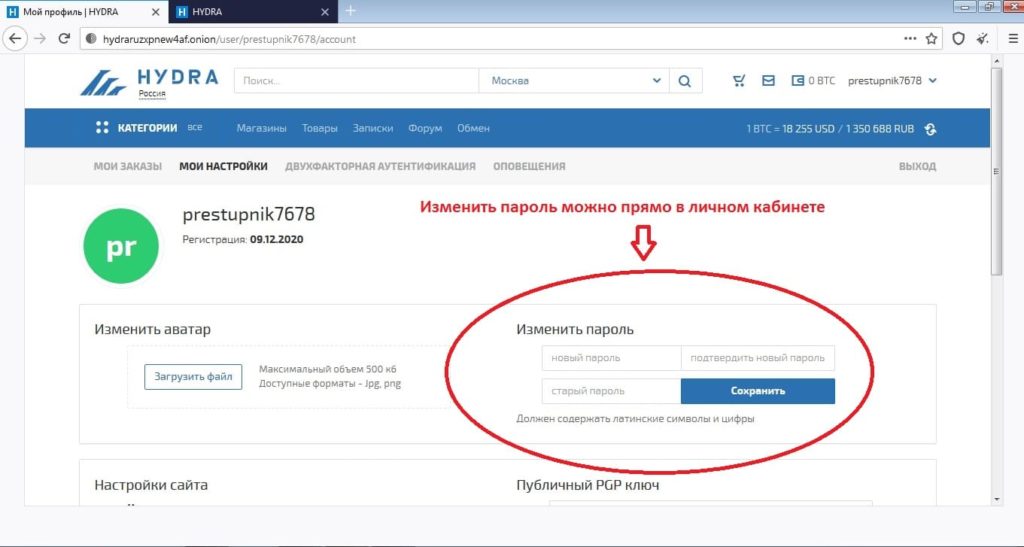This screenshot has width=1024, height=547.
Task: Switch to the ДВУХФАКТОРНАЯ АУТЕНТИФИКАЦИЯ tab
Action: tap(380, 166)
